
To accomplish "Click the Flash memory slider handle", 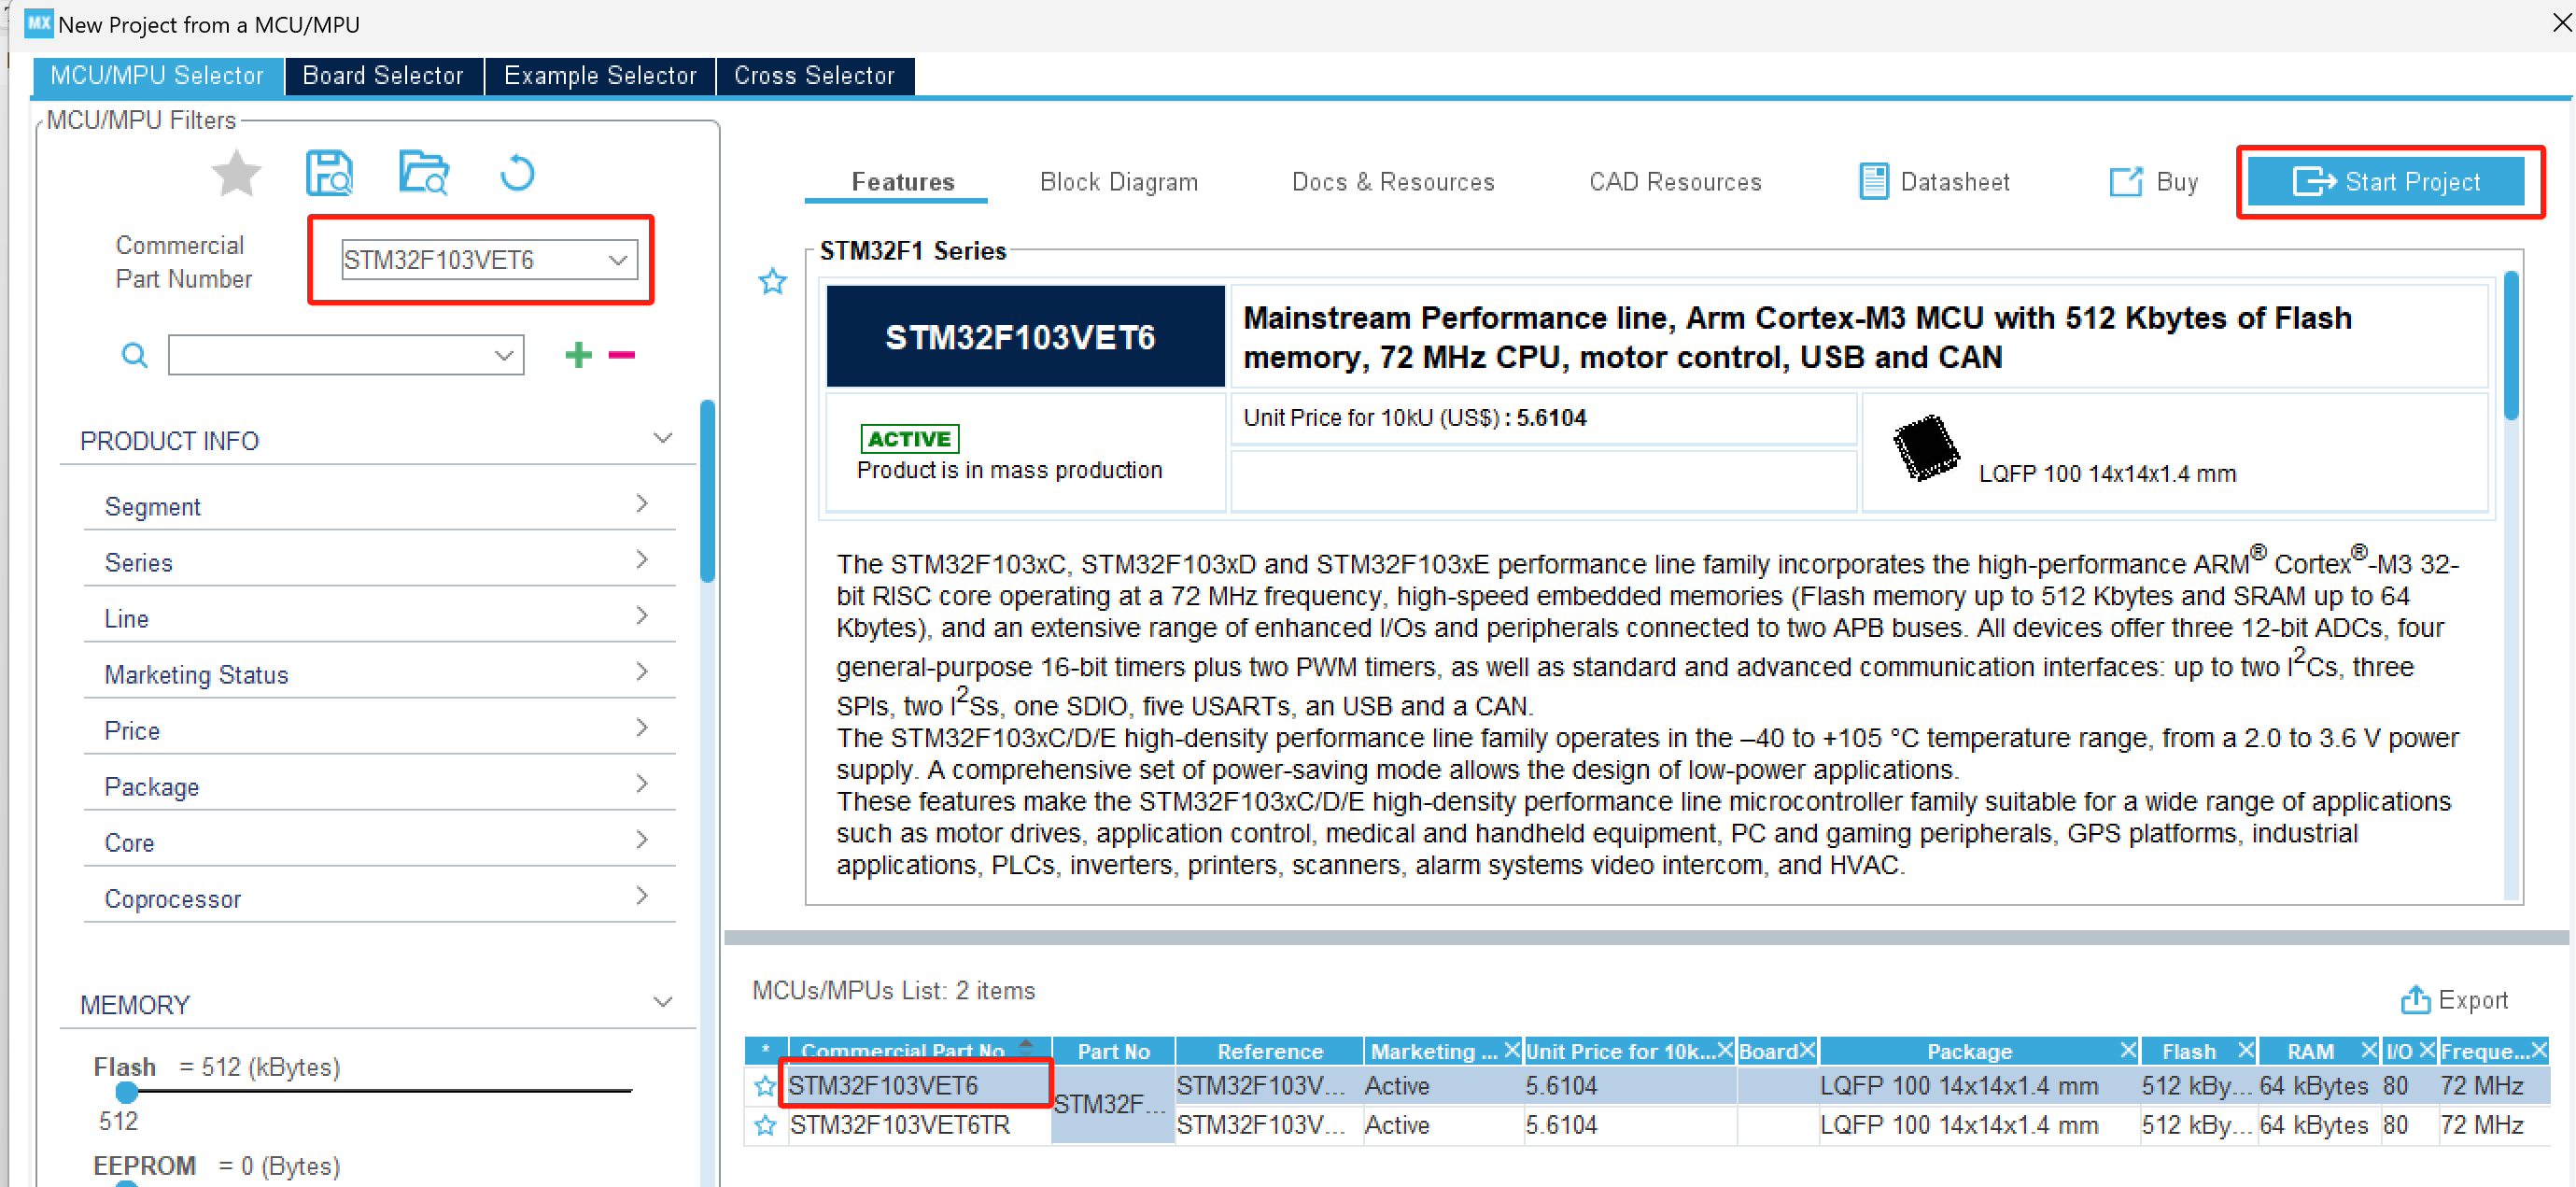I will [127, 1092].
